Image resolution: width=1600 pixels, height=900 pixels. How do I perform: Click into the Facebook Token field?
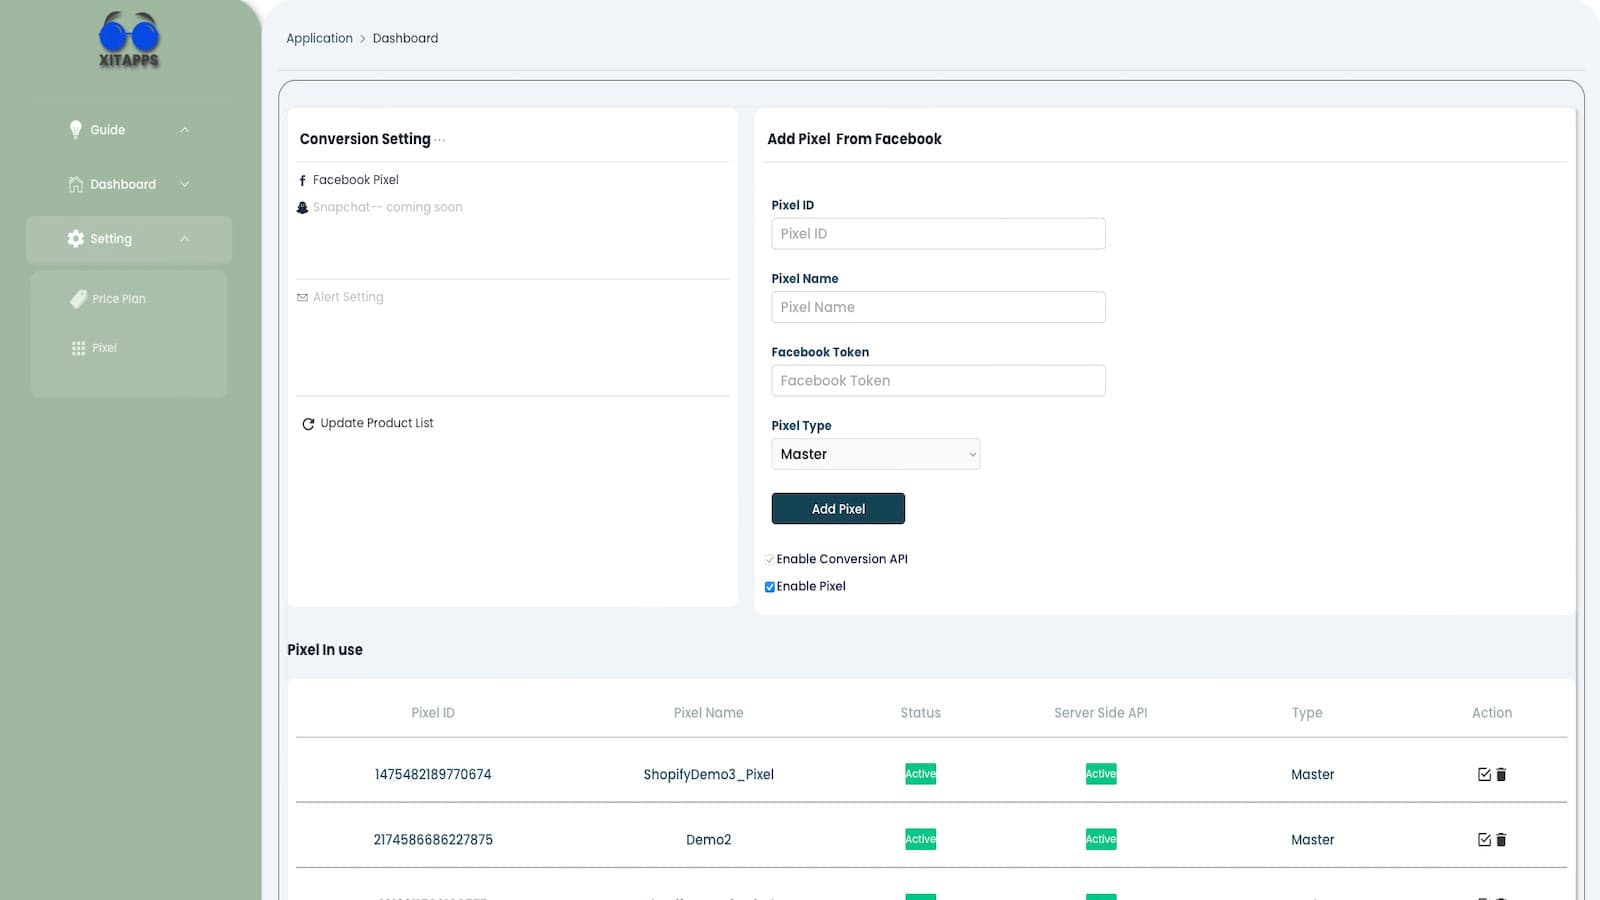click(x=938, y=381)
